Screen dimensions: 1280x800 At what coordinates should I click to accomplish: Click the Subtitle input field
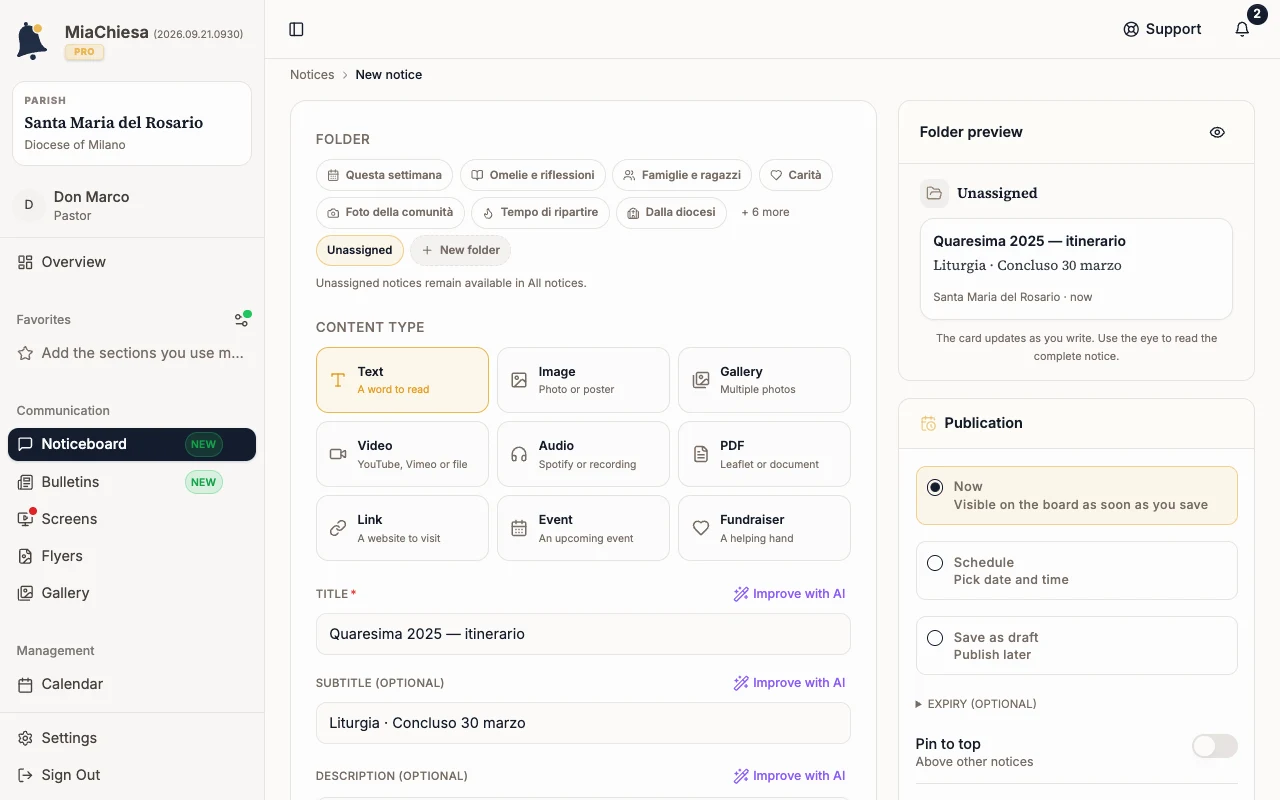pyautogui.click(x=583, y=723)
